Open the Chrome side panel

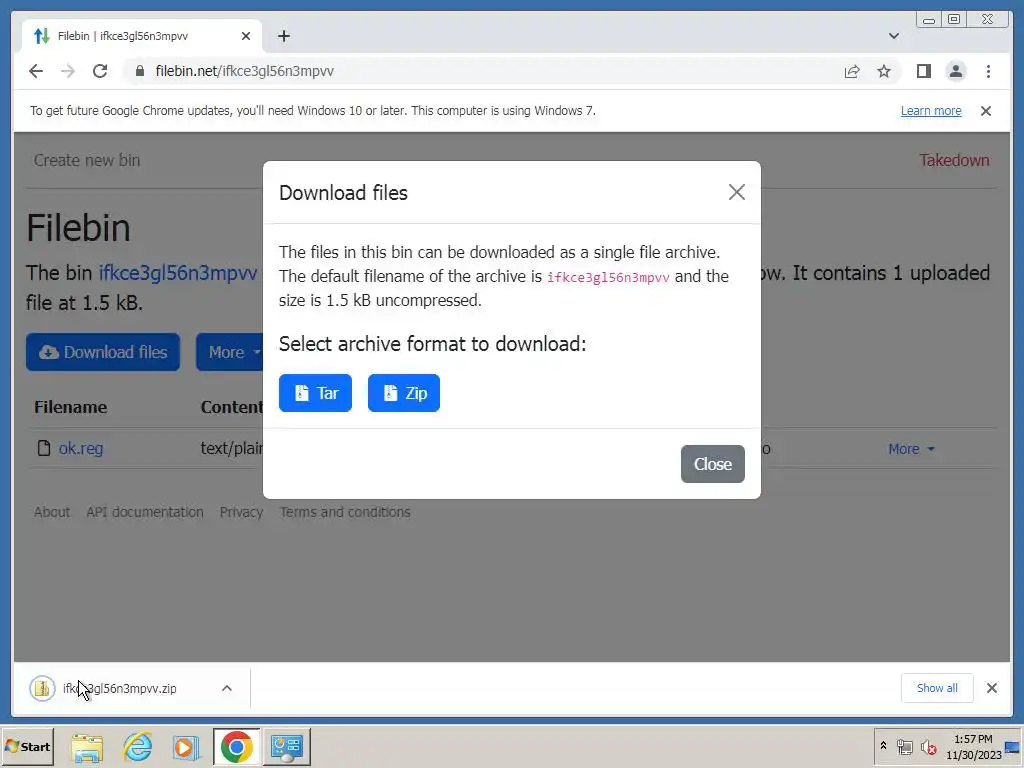pos(923,71)
